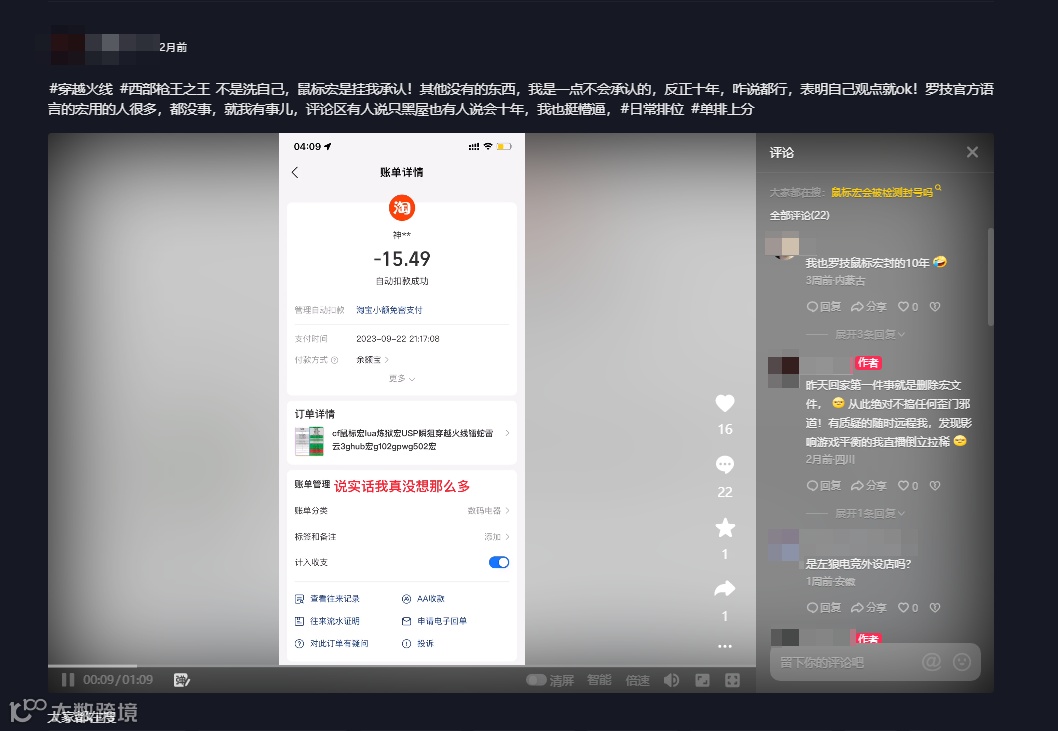1058x731 pixels.
Task: Open the #单排上分 hashtag
Action: click(723, 109)
